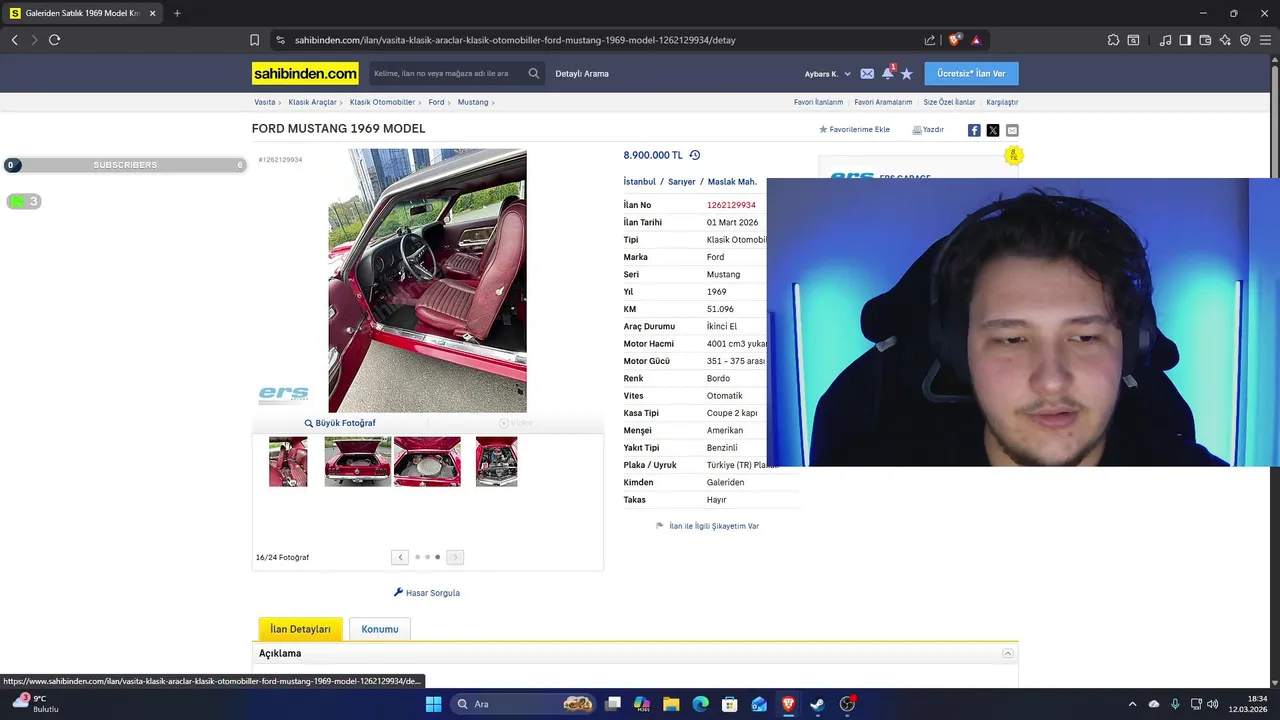1280x720 pixels.
Task: Select the third thumbnail pagination dot
Action: [x=437, y=557]
